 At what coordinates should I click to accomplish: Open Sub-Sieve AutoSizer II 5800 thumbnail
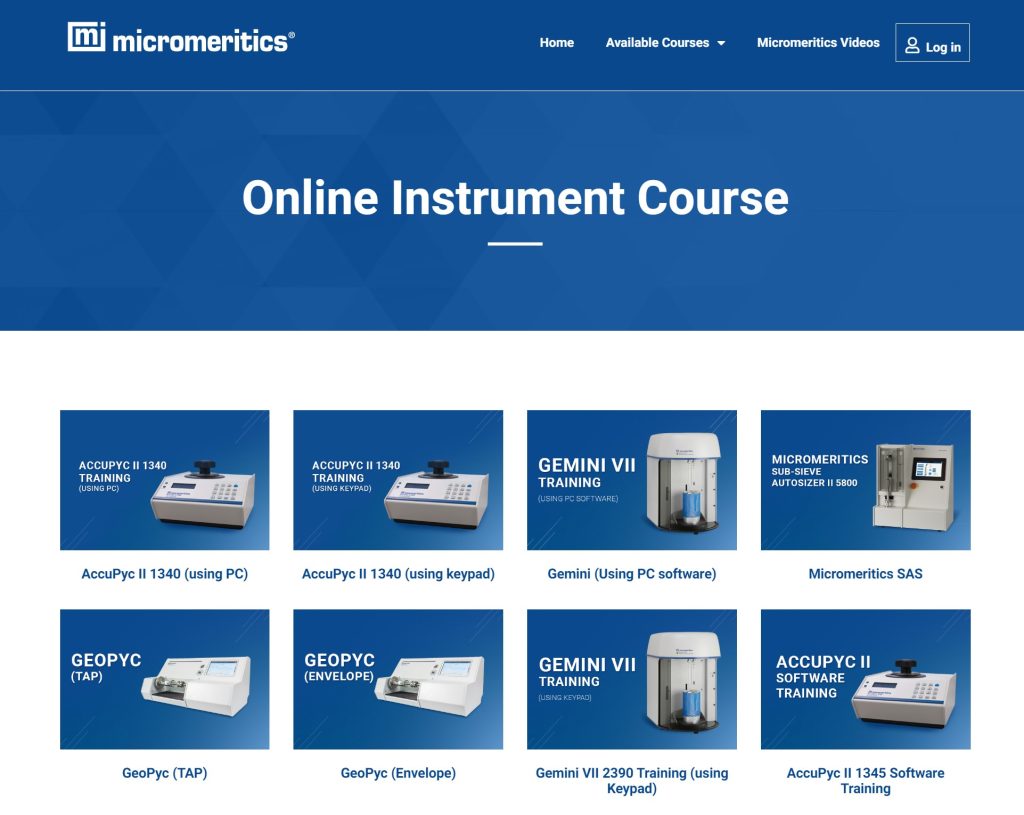coord(865,480)
